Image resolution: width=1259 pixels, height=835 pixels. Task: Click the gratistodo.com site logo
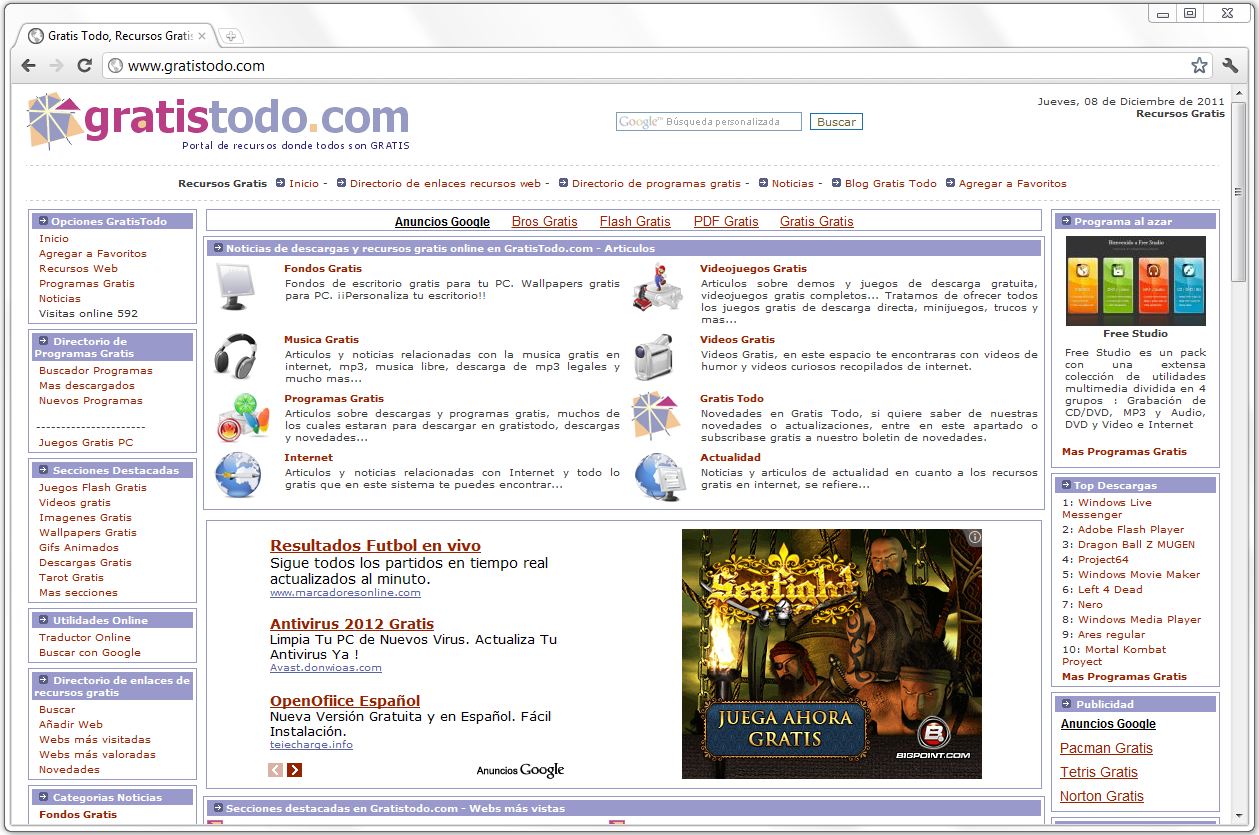(x=218, y=120)
